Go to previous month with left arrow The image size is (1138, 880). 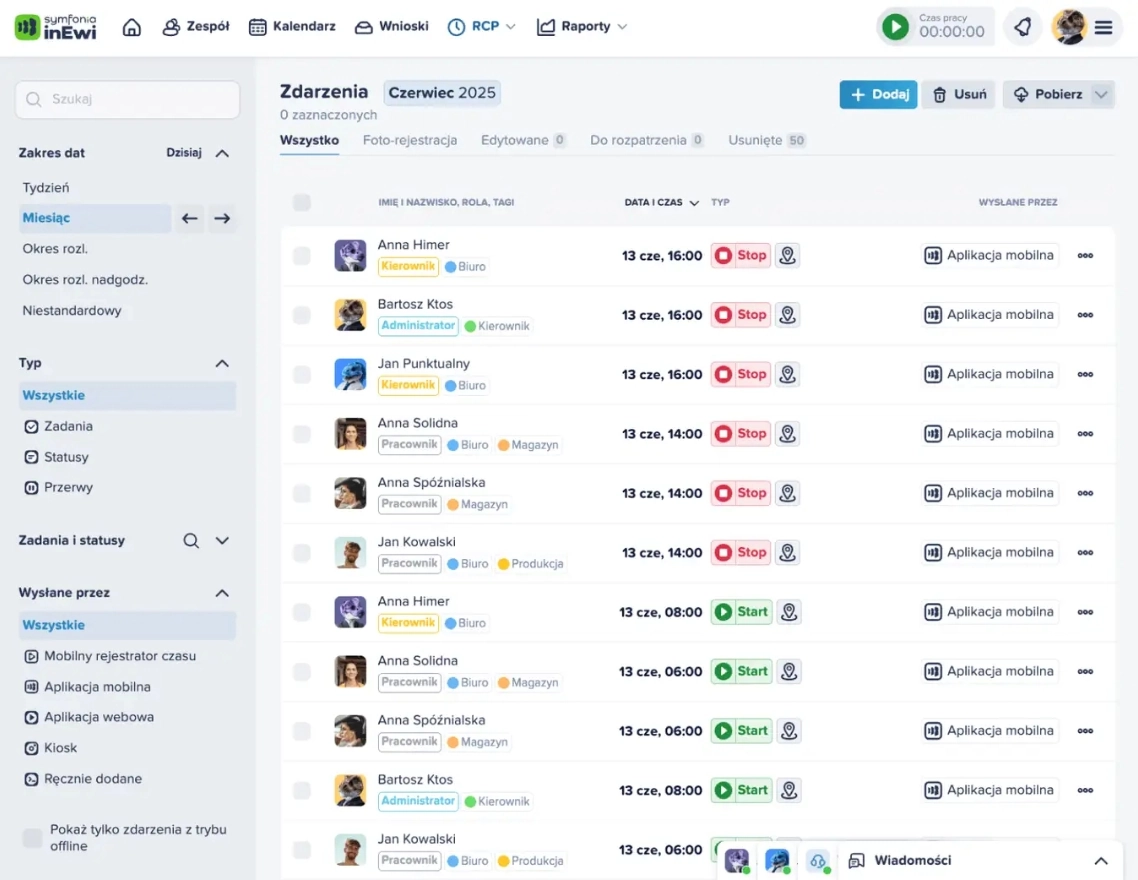pos(189,218)
